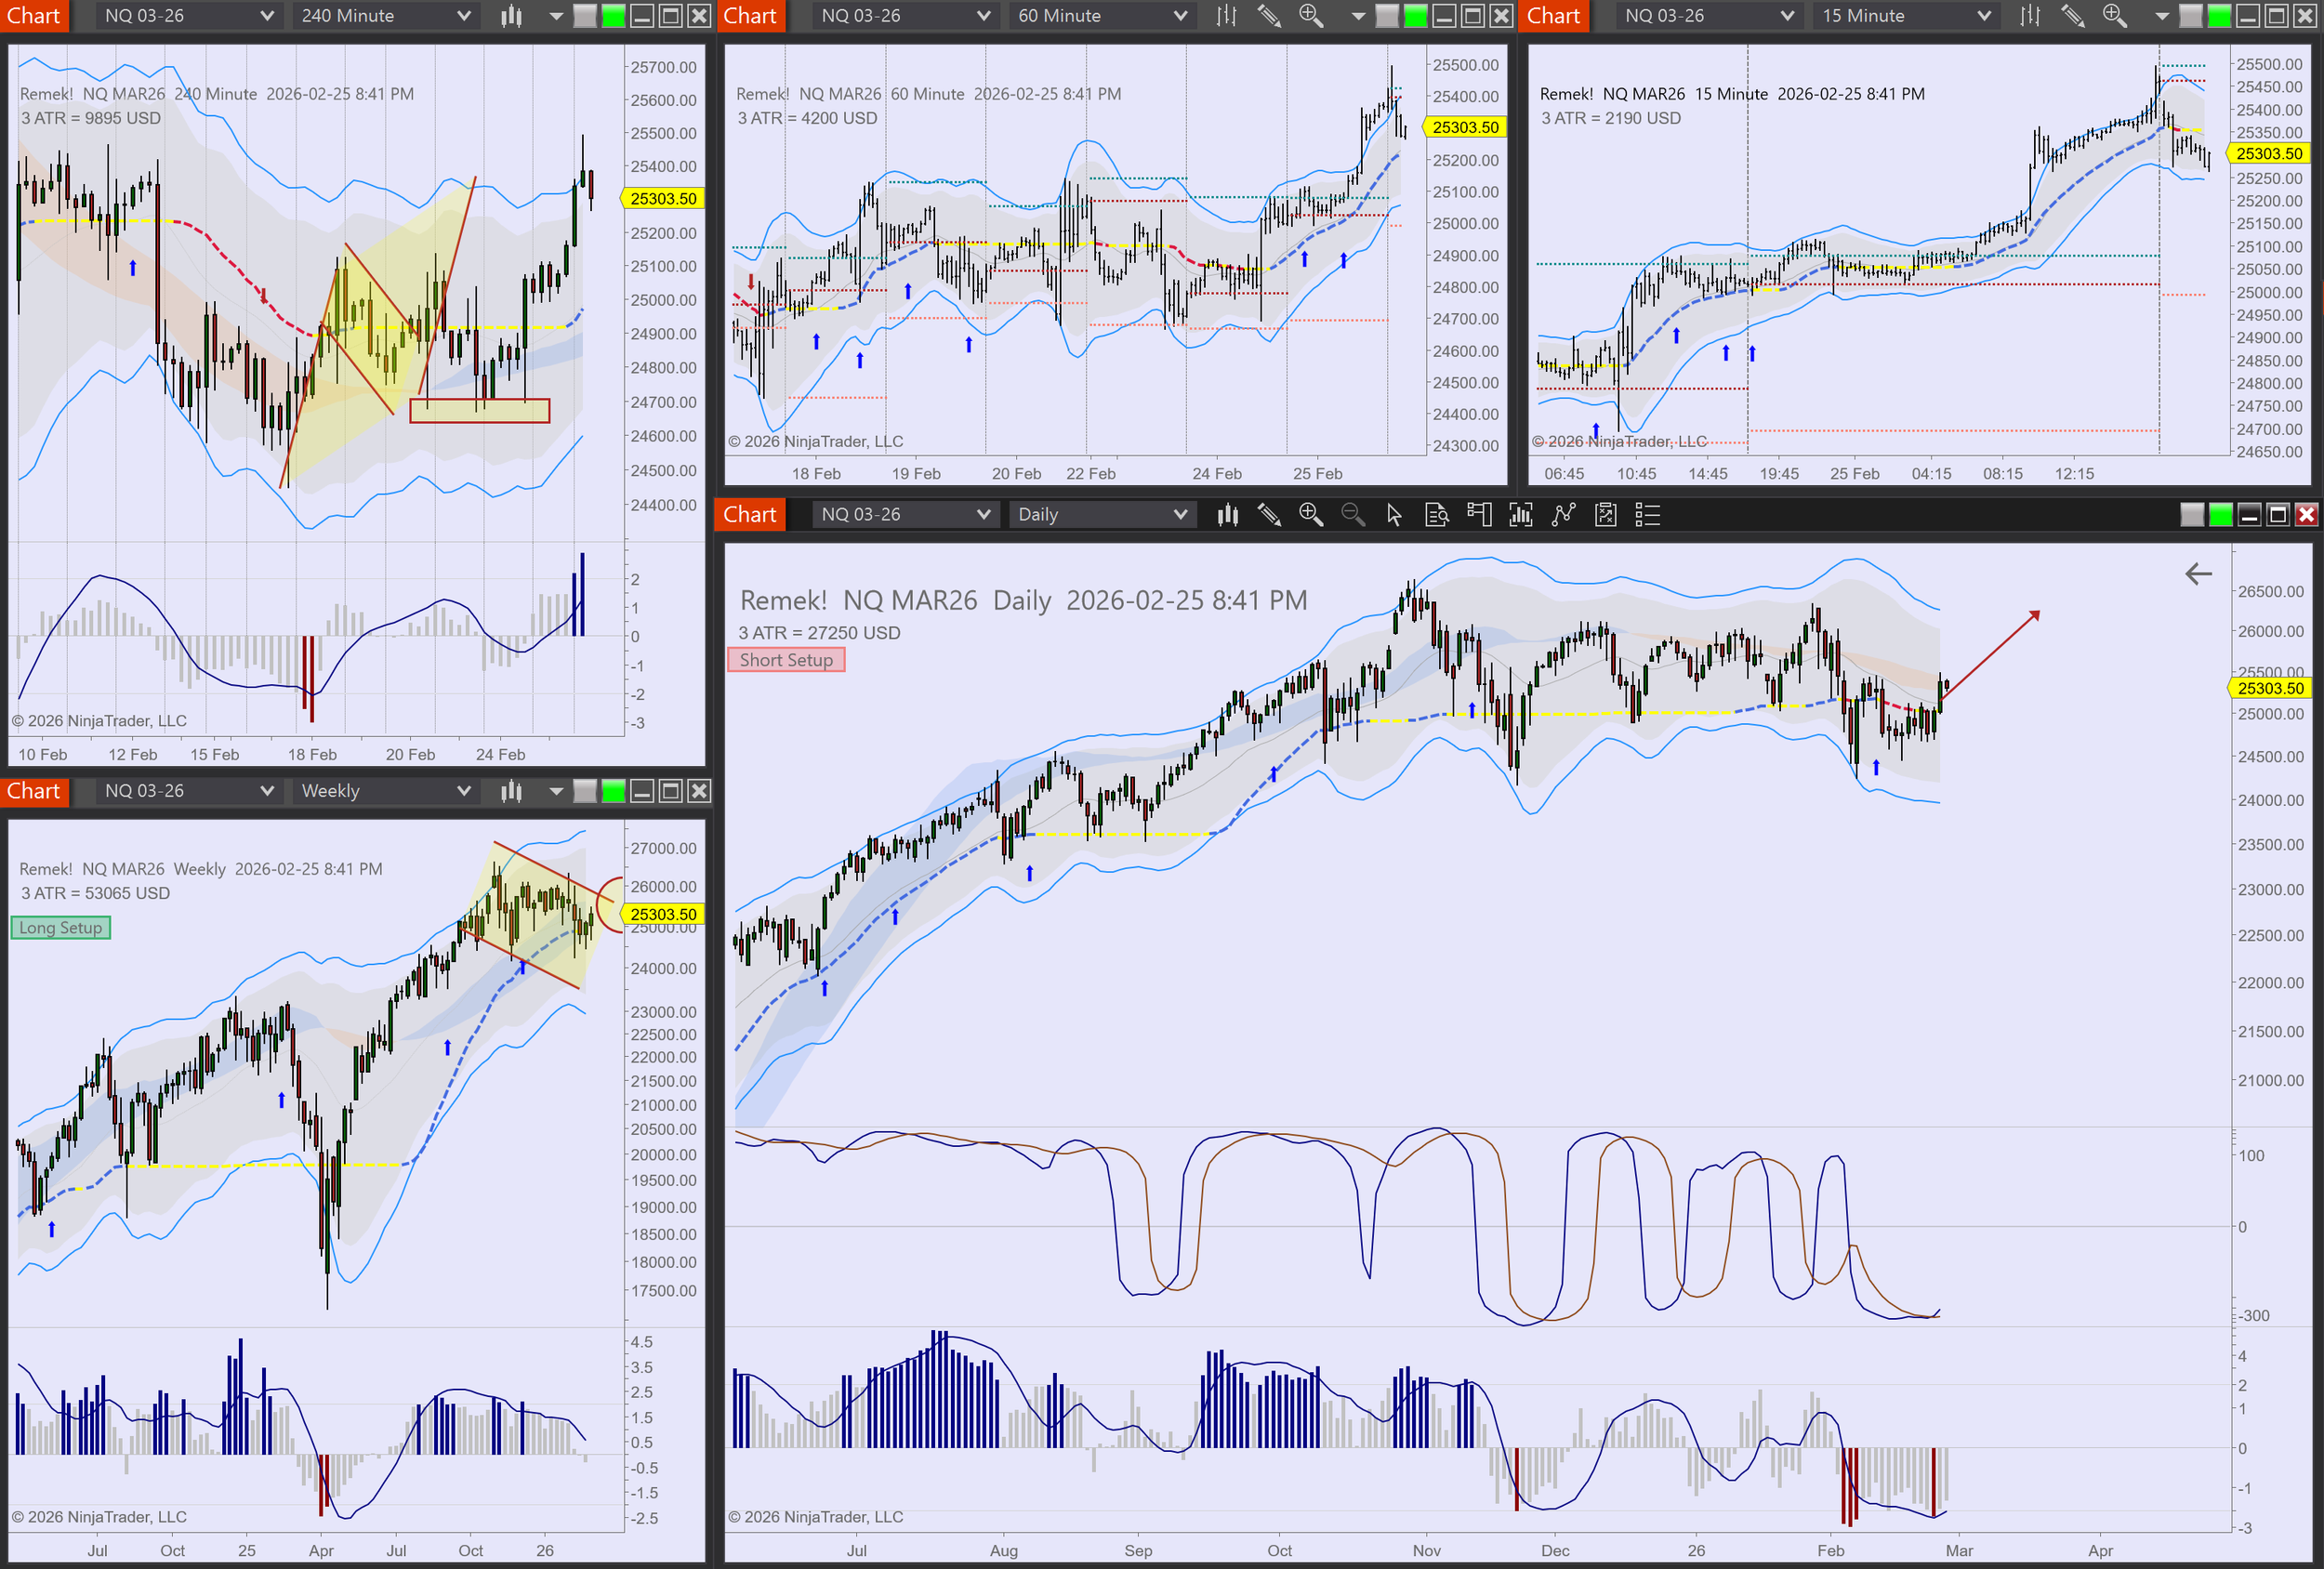Viewport: 2324px width, 1569px height.
Task: Open Data Series icon in Daily chart toolbar
Action: point(1228,515)
